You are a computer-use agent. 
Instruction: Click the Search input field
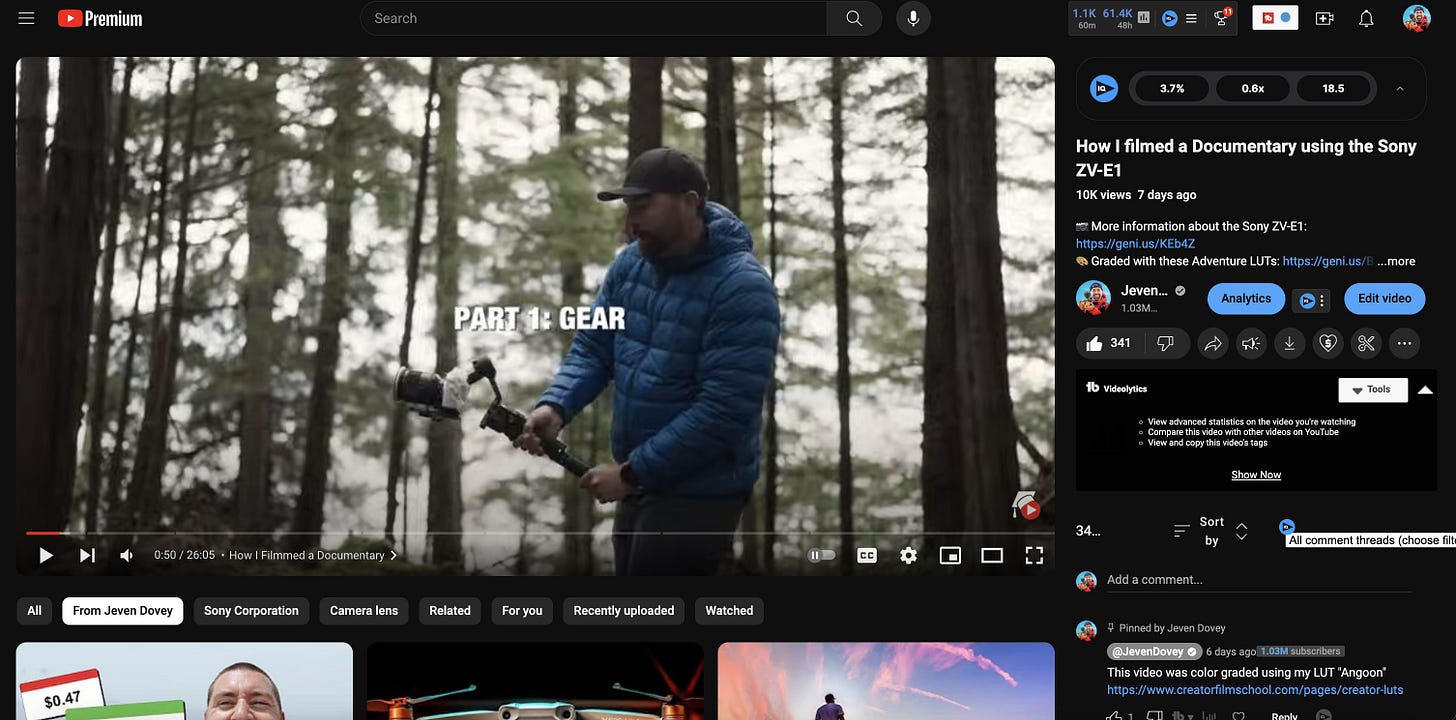click(x=593, y=18)
